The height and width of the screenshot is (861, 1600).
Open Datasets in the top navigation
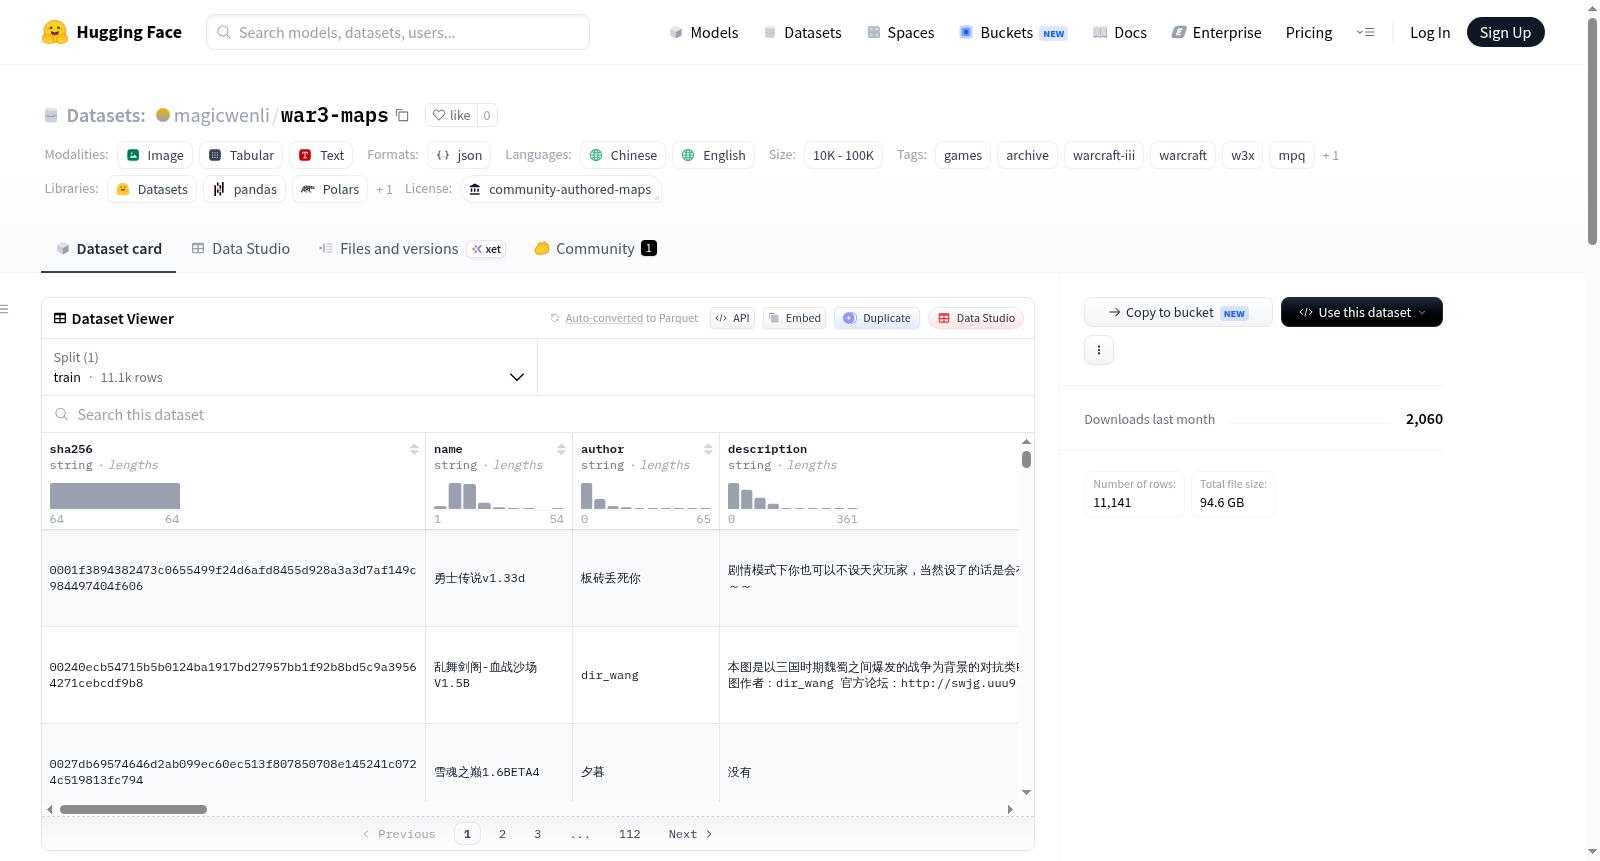click(802, 33)
